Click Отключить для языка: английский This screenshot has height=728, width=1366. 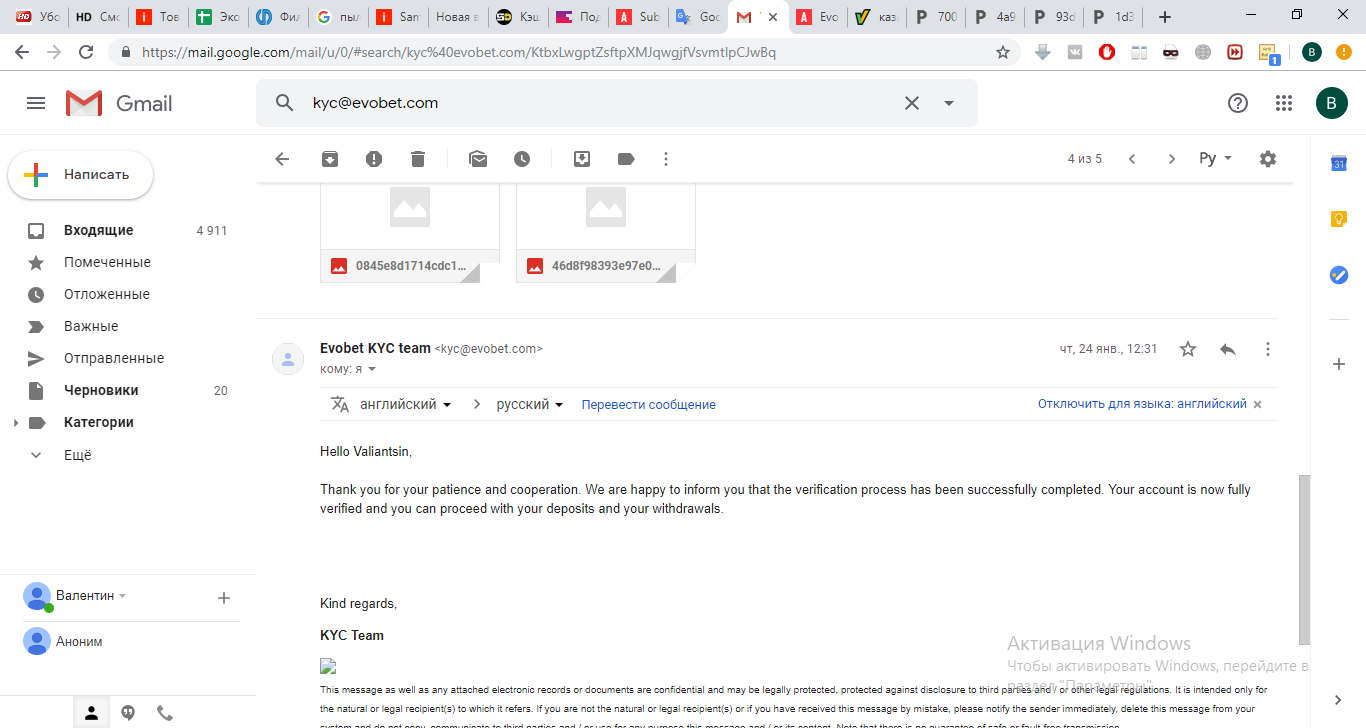point(1142,404)
